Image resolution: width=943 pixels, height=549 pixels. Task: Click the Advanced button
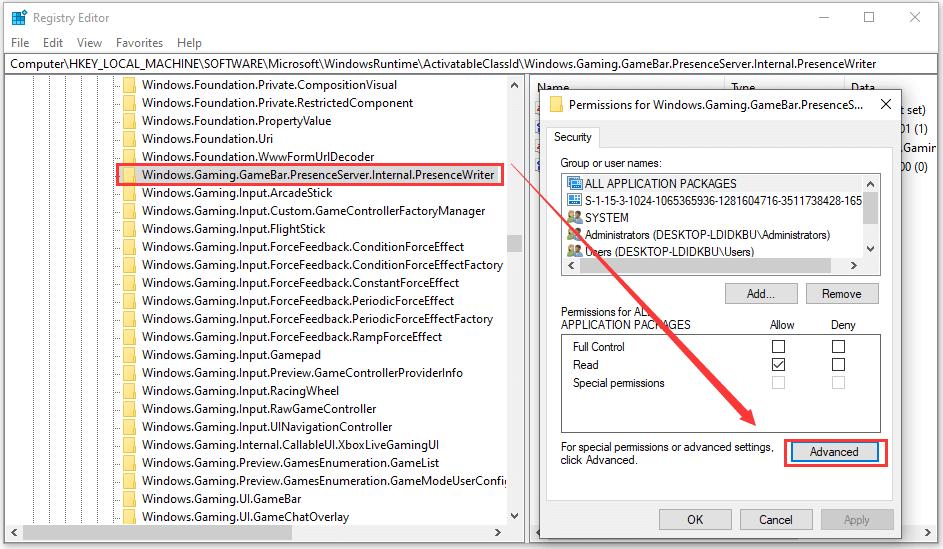834,452
